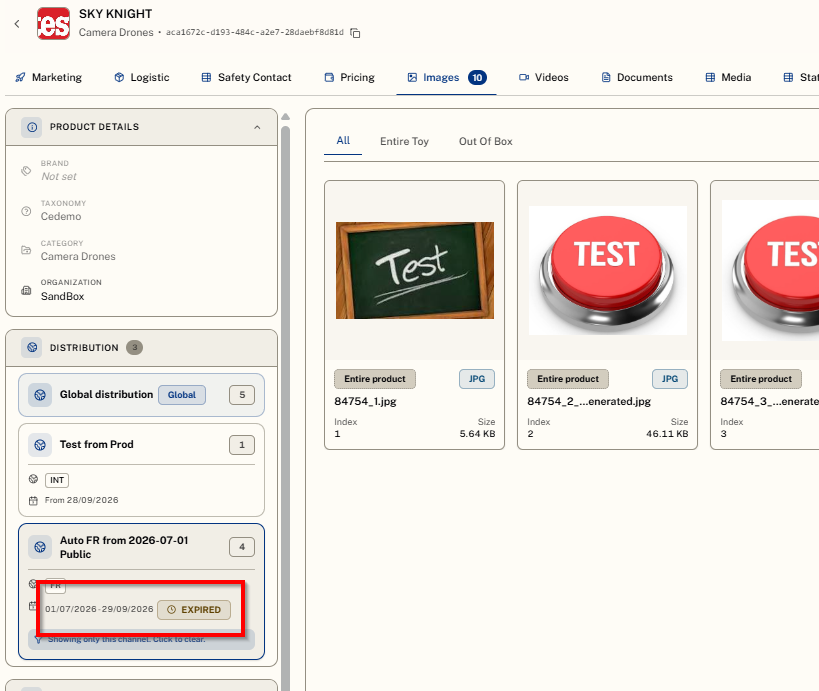Viewport: 819px width, 691px height.
Task: Filter images by Out Of Box
Action: tap(486, 141)
